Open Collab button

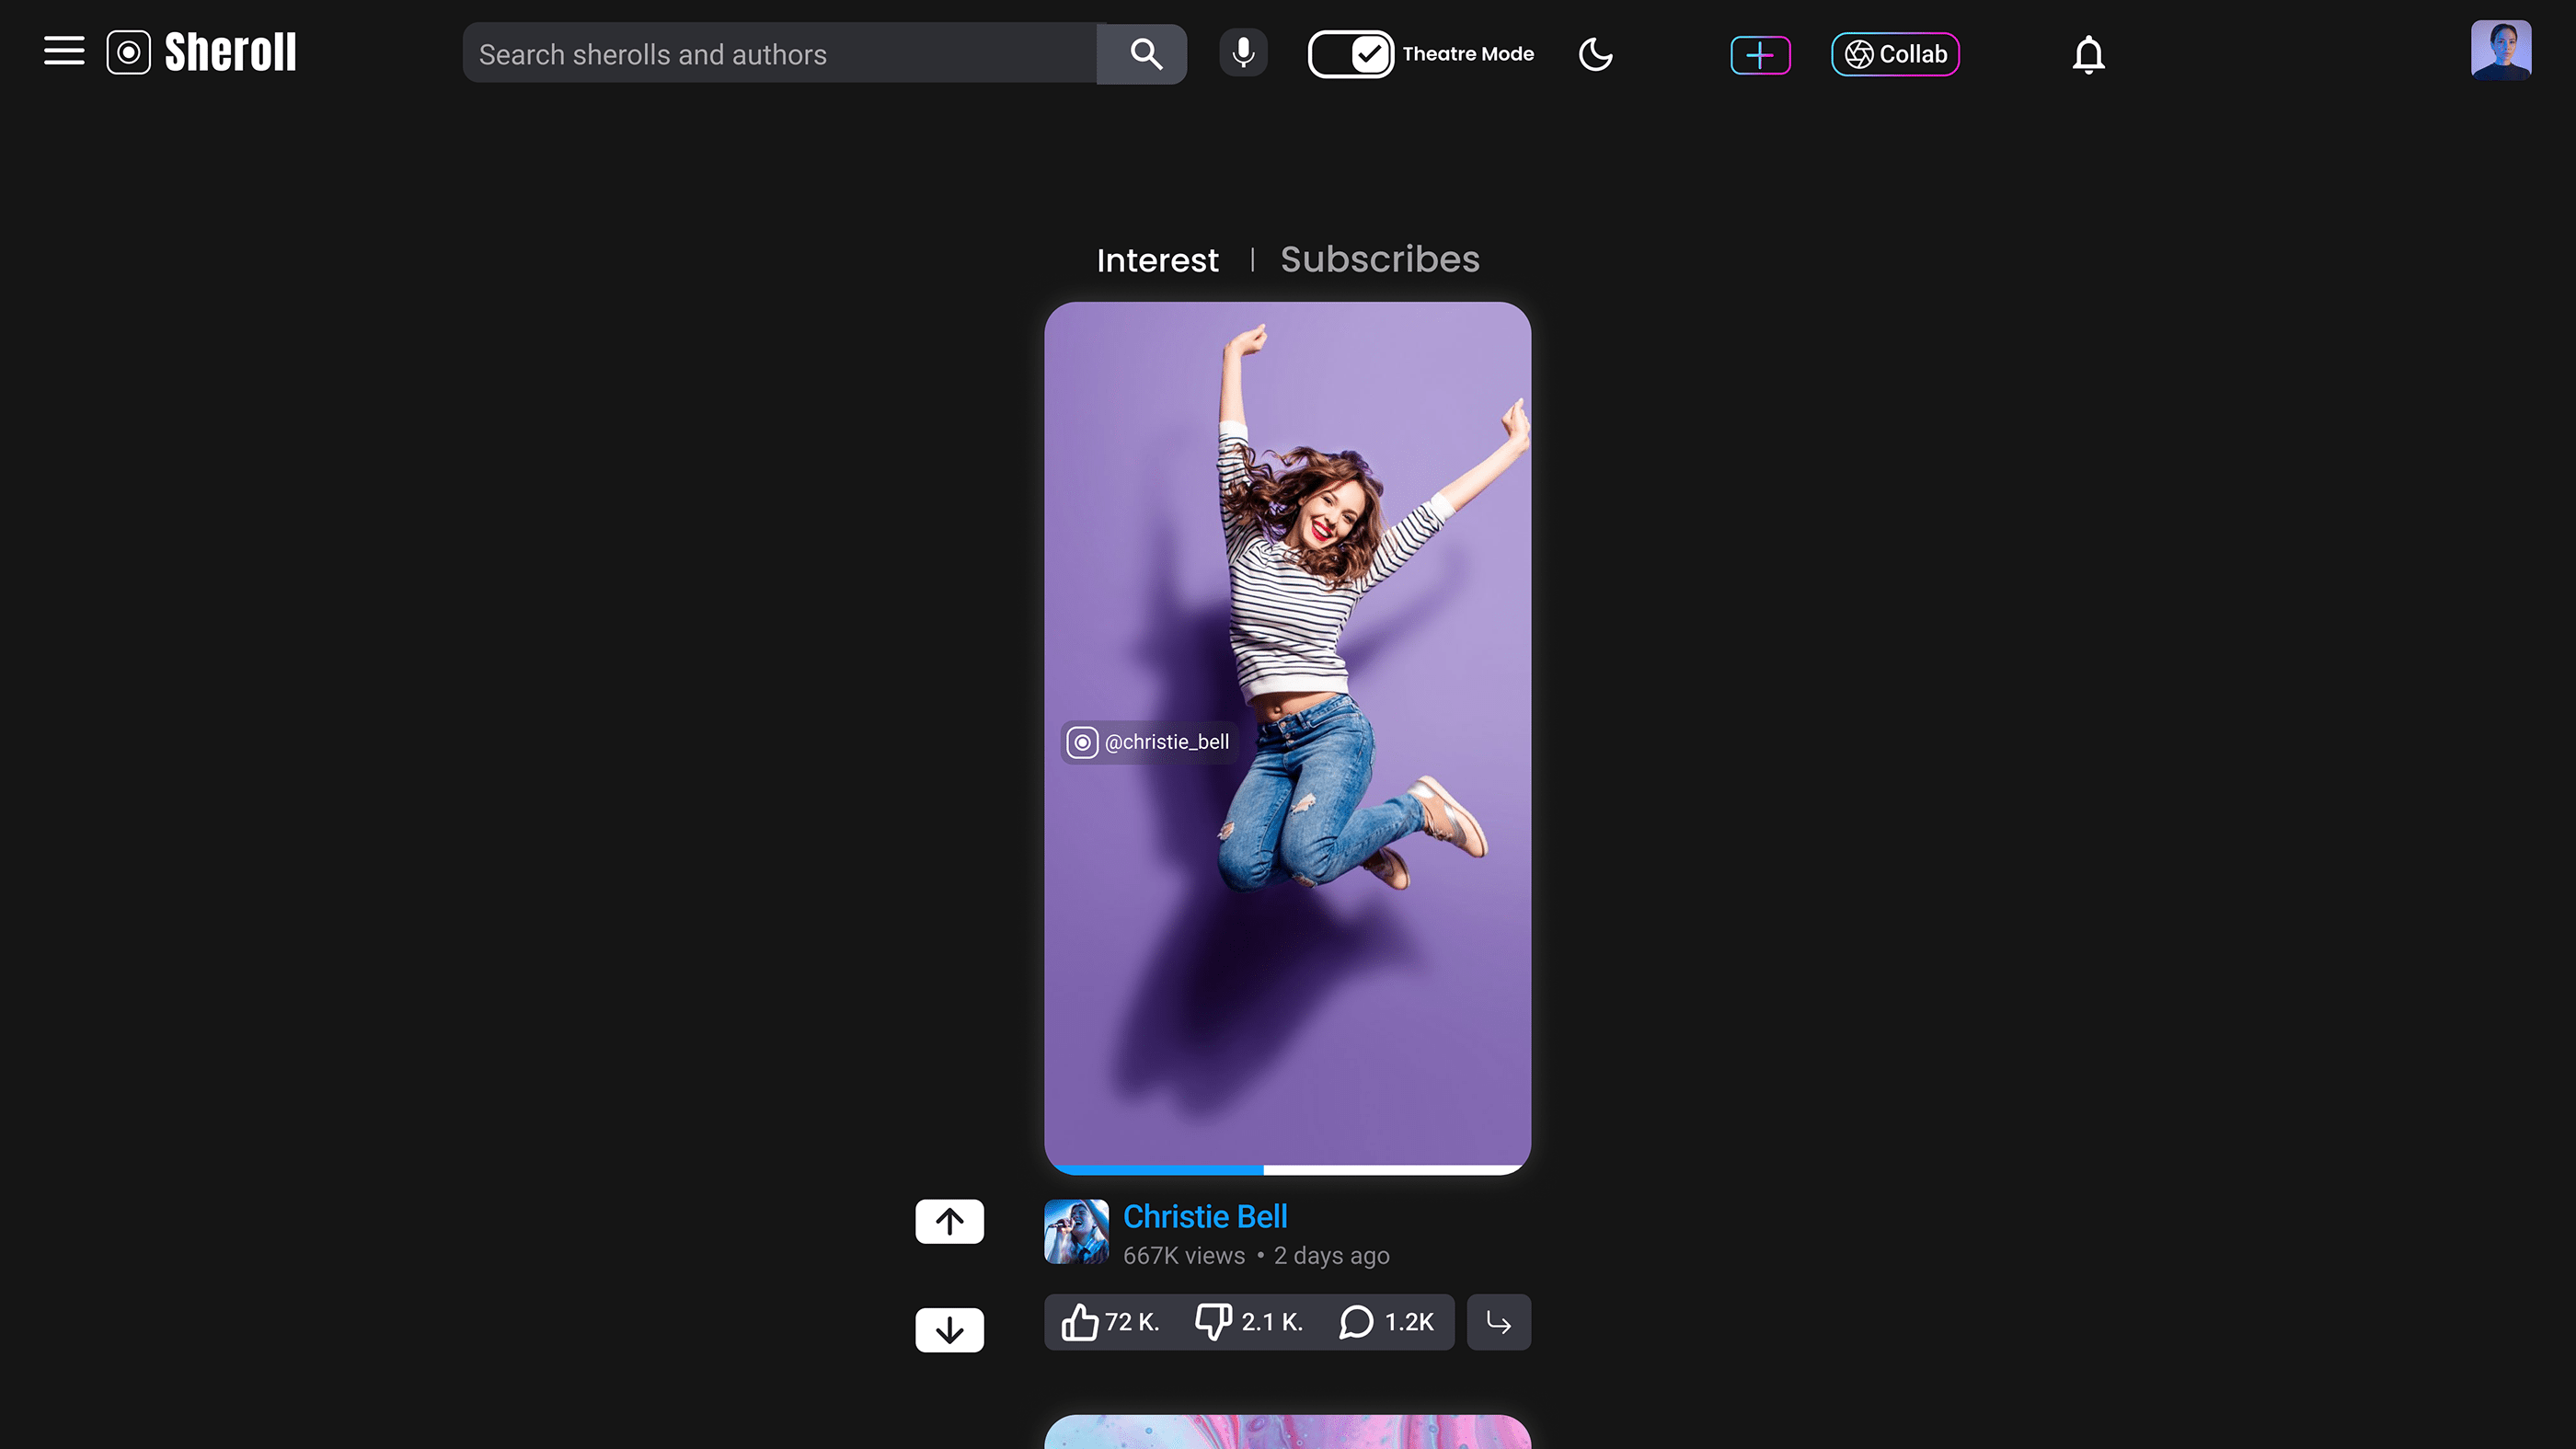point(1895,54)
